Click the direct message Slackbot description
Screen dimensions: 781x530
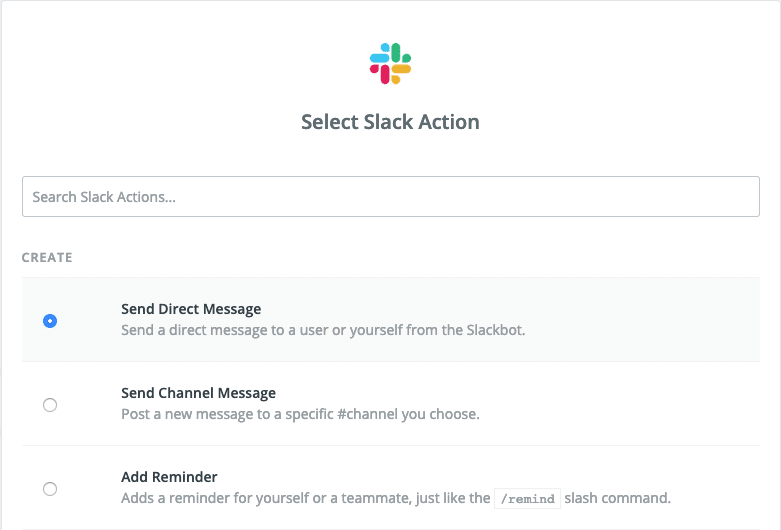point(322,329)
